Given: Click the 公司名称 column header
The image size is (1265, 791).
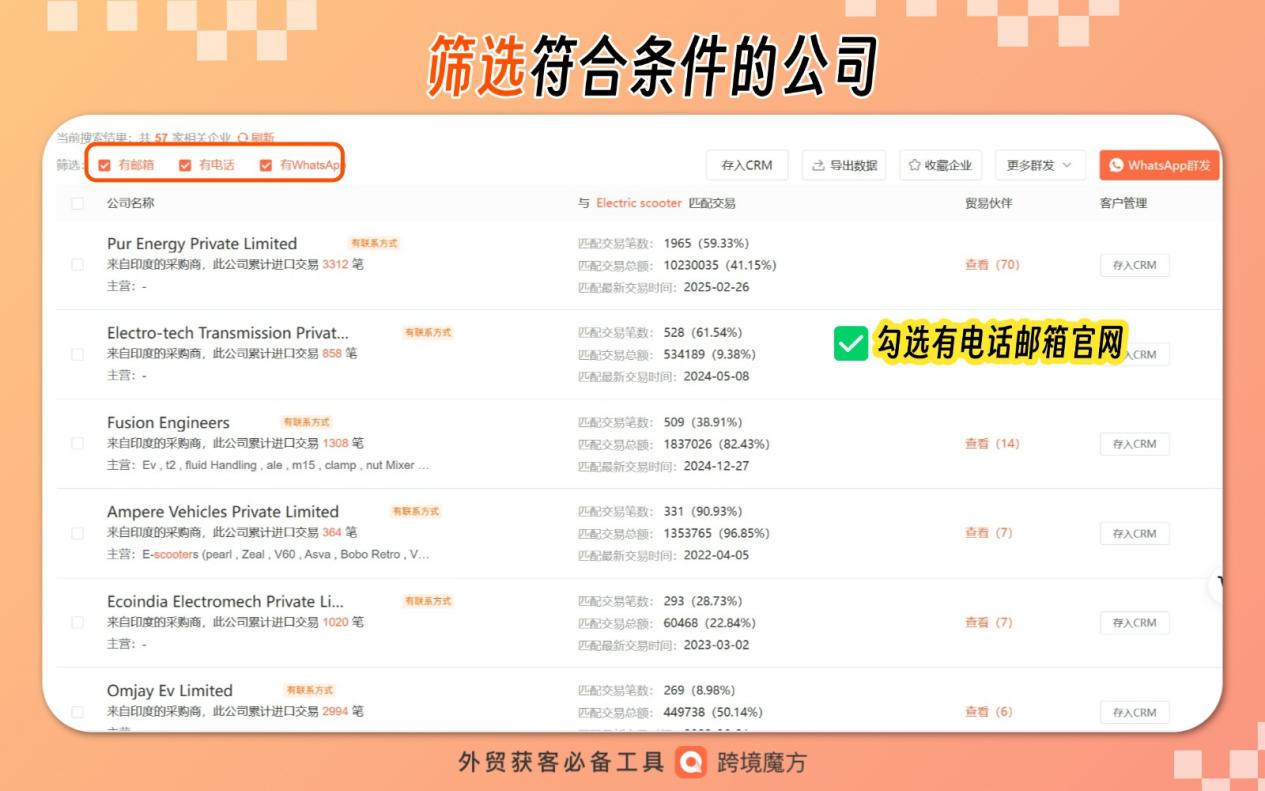Looking at the screenshot, I should 131,203.
